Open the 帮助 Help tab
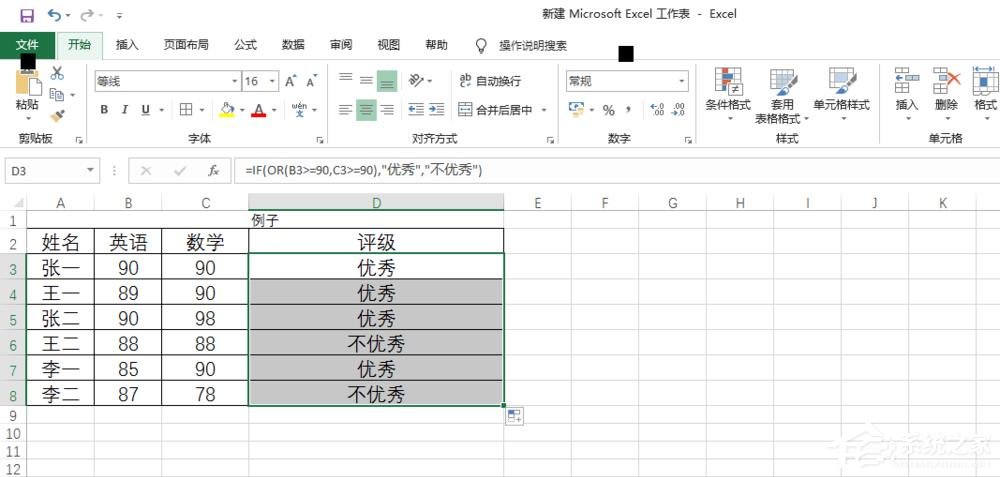 pos(436,45)
